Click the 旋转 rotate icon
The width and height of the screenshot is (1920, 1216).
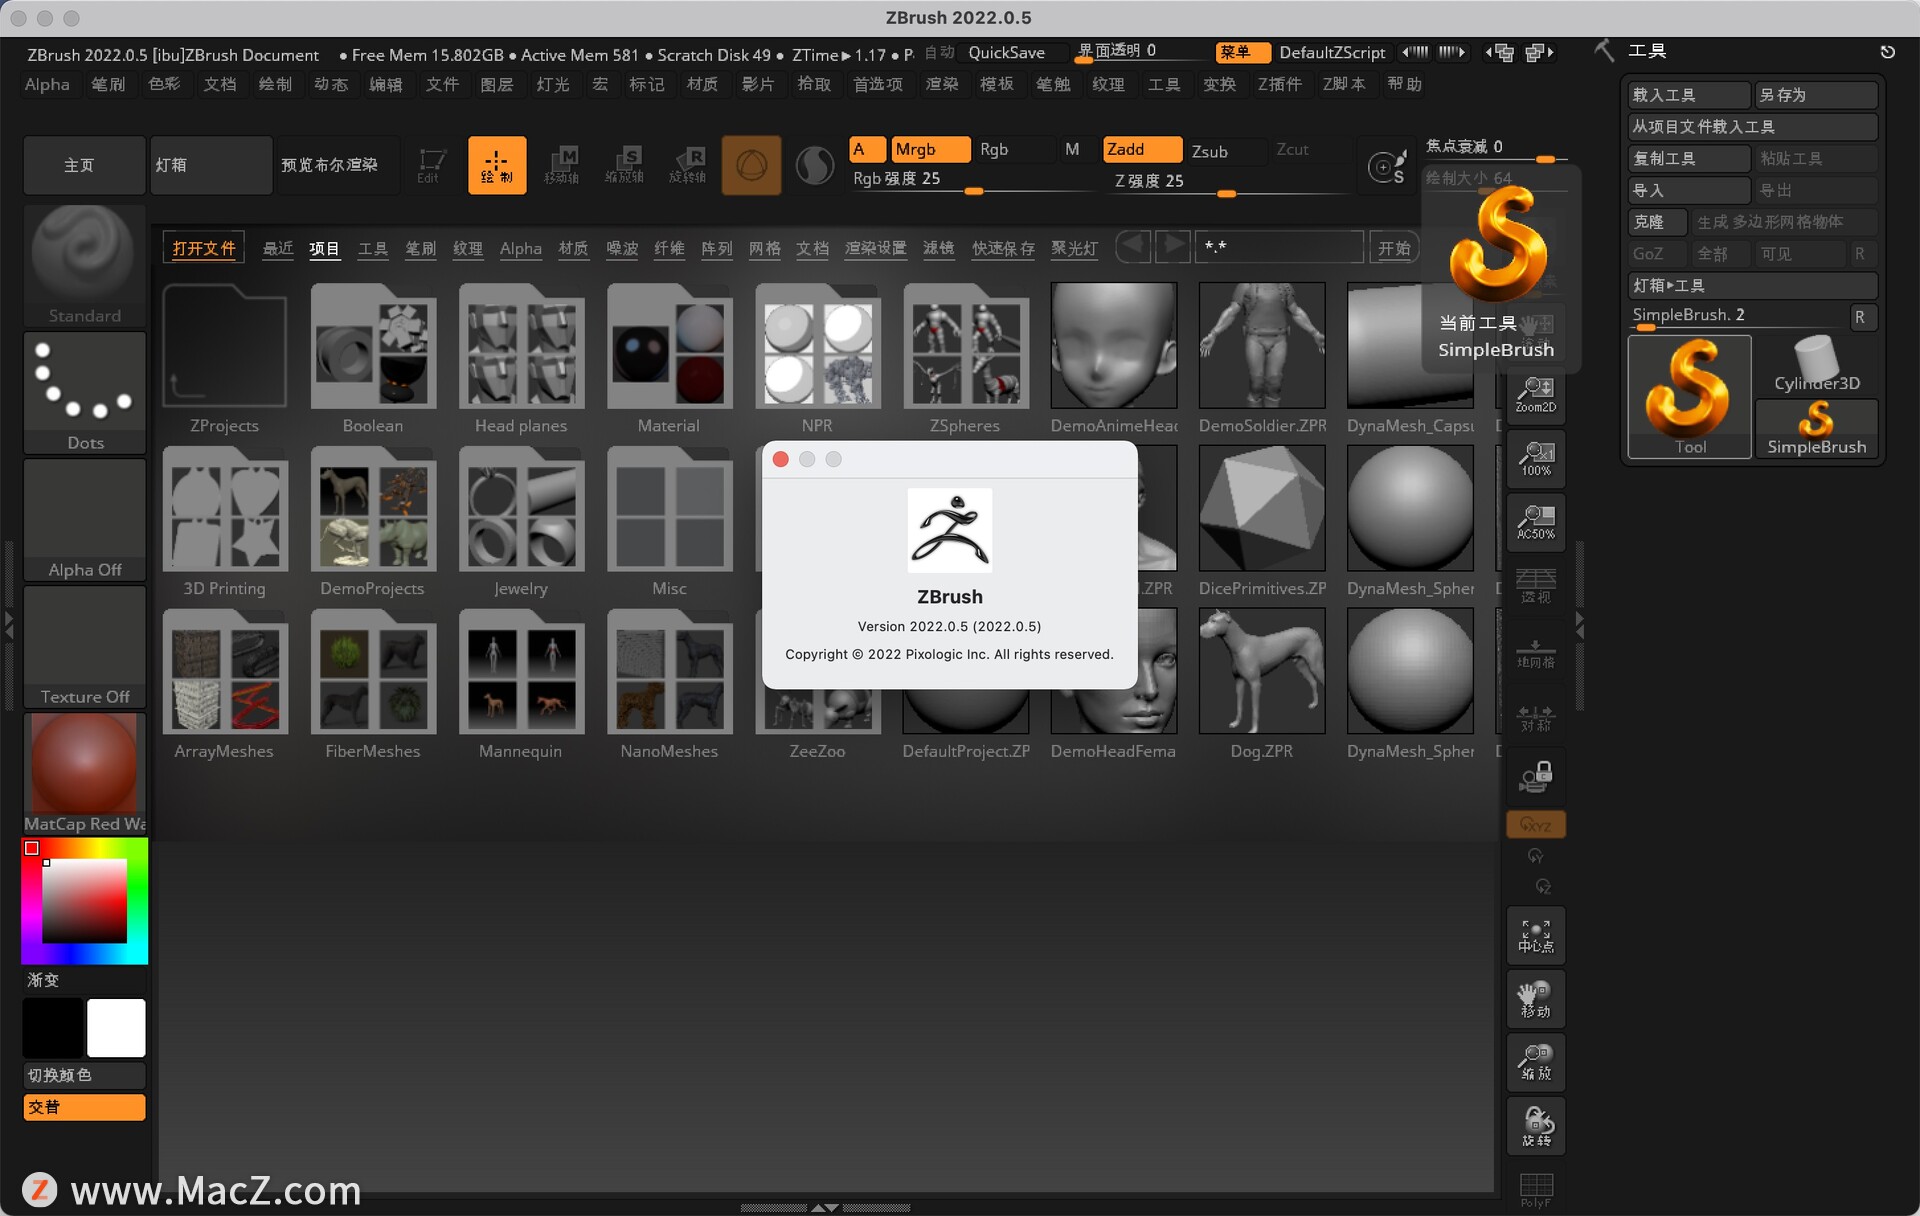click(1536, 1126)
